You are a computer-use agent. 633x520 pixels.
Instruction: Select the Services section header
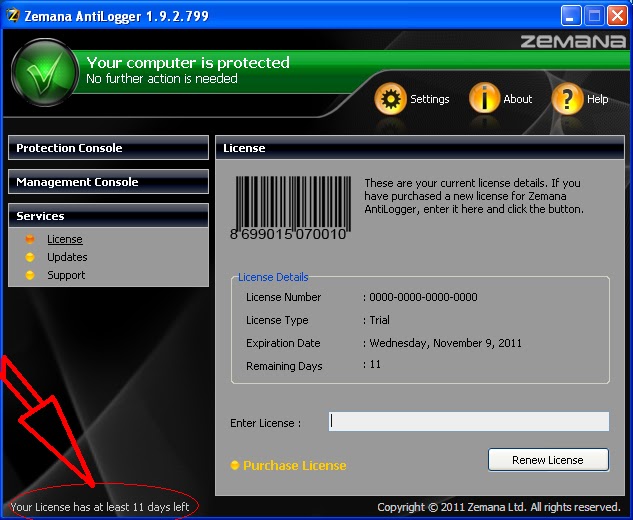click(x=108, y=216)
